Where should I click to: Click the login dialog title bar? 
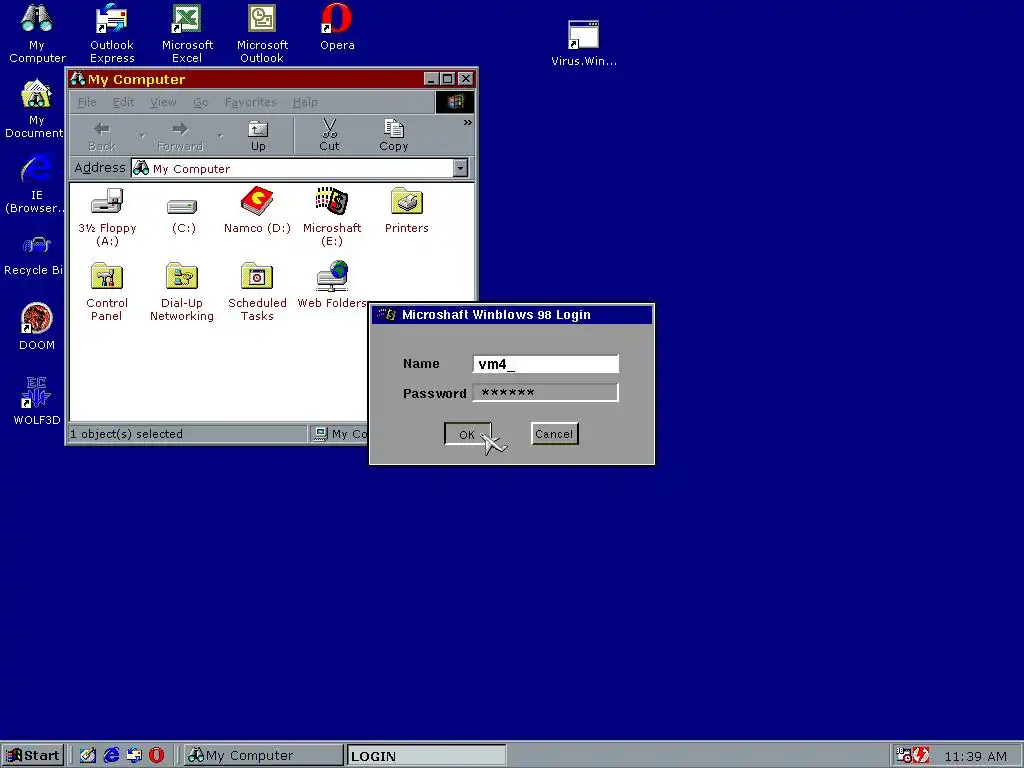tap(512, 315)
